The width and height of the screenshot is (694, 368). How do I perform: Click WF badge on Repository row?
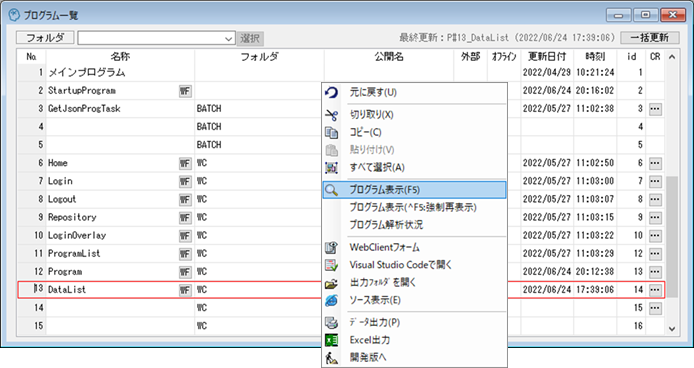(185, 218)
